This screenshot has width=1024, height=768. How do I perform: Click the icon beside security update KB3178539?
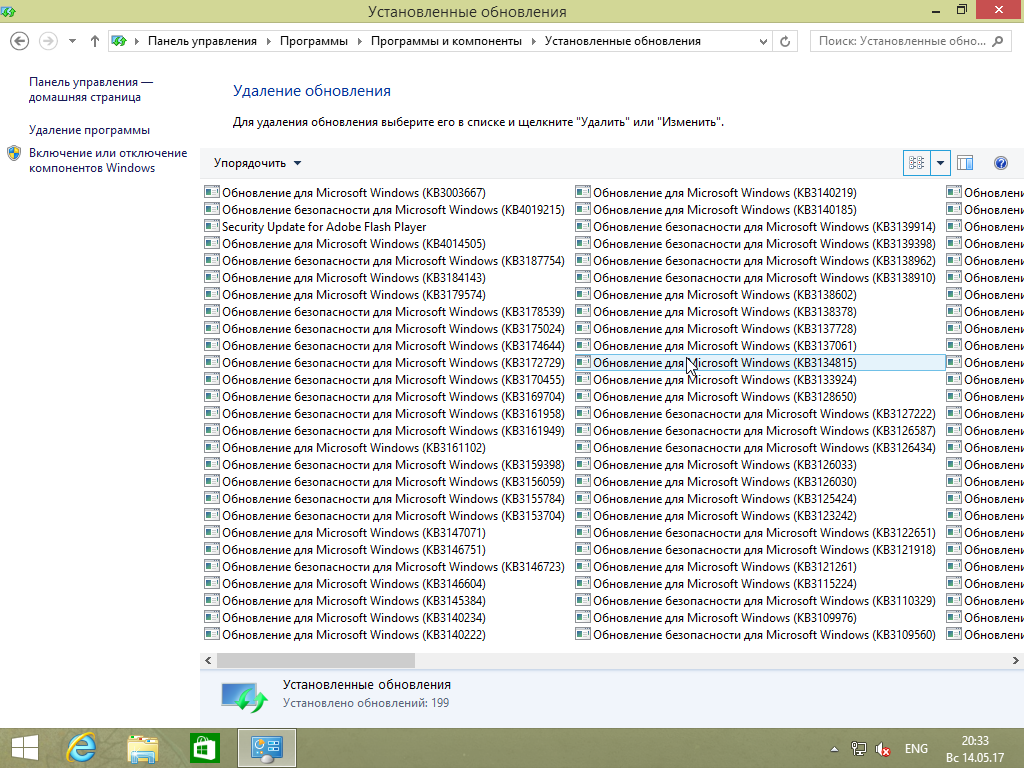(x=212, y=312)
